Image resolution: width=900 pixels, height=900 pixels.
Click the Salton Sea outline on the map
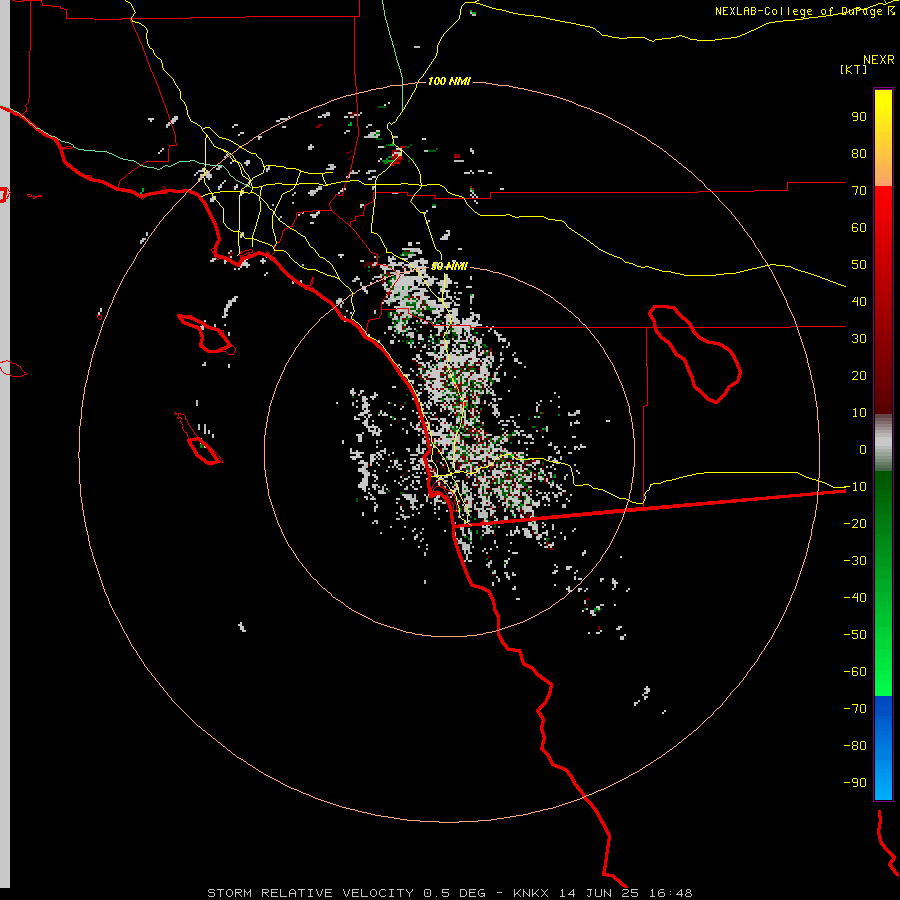point(695,354)
